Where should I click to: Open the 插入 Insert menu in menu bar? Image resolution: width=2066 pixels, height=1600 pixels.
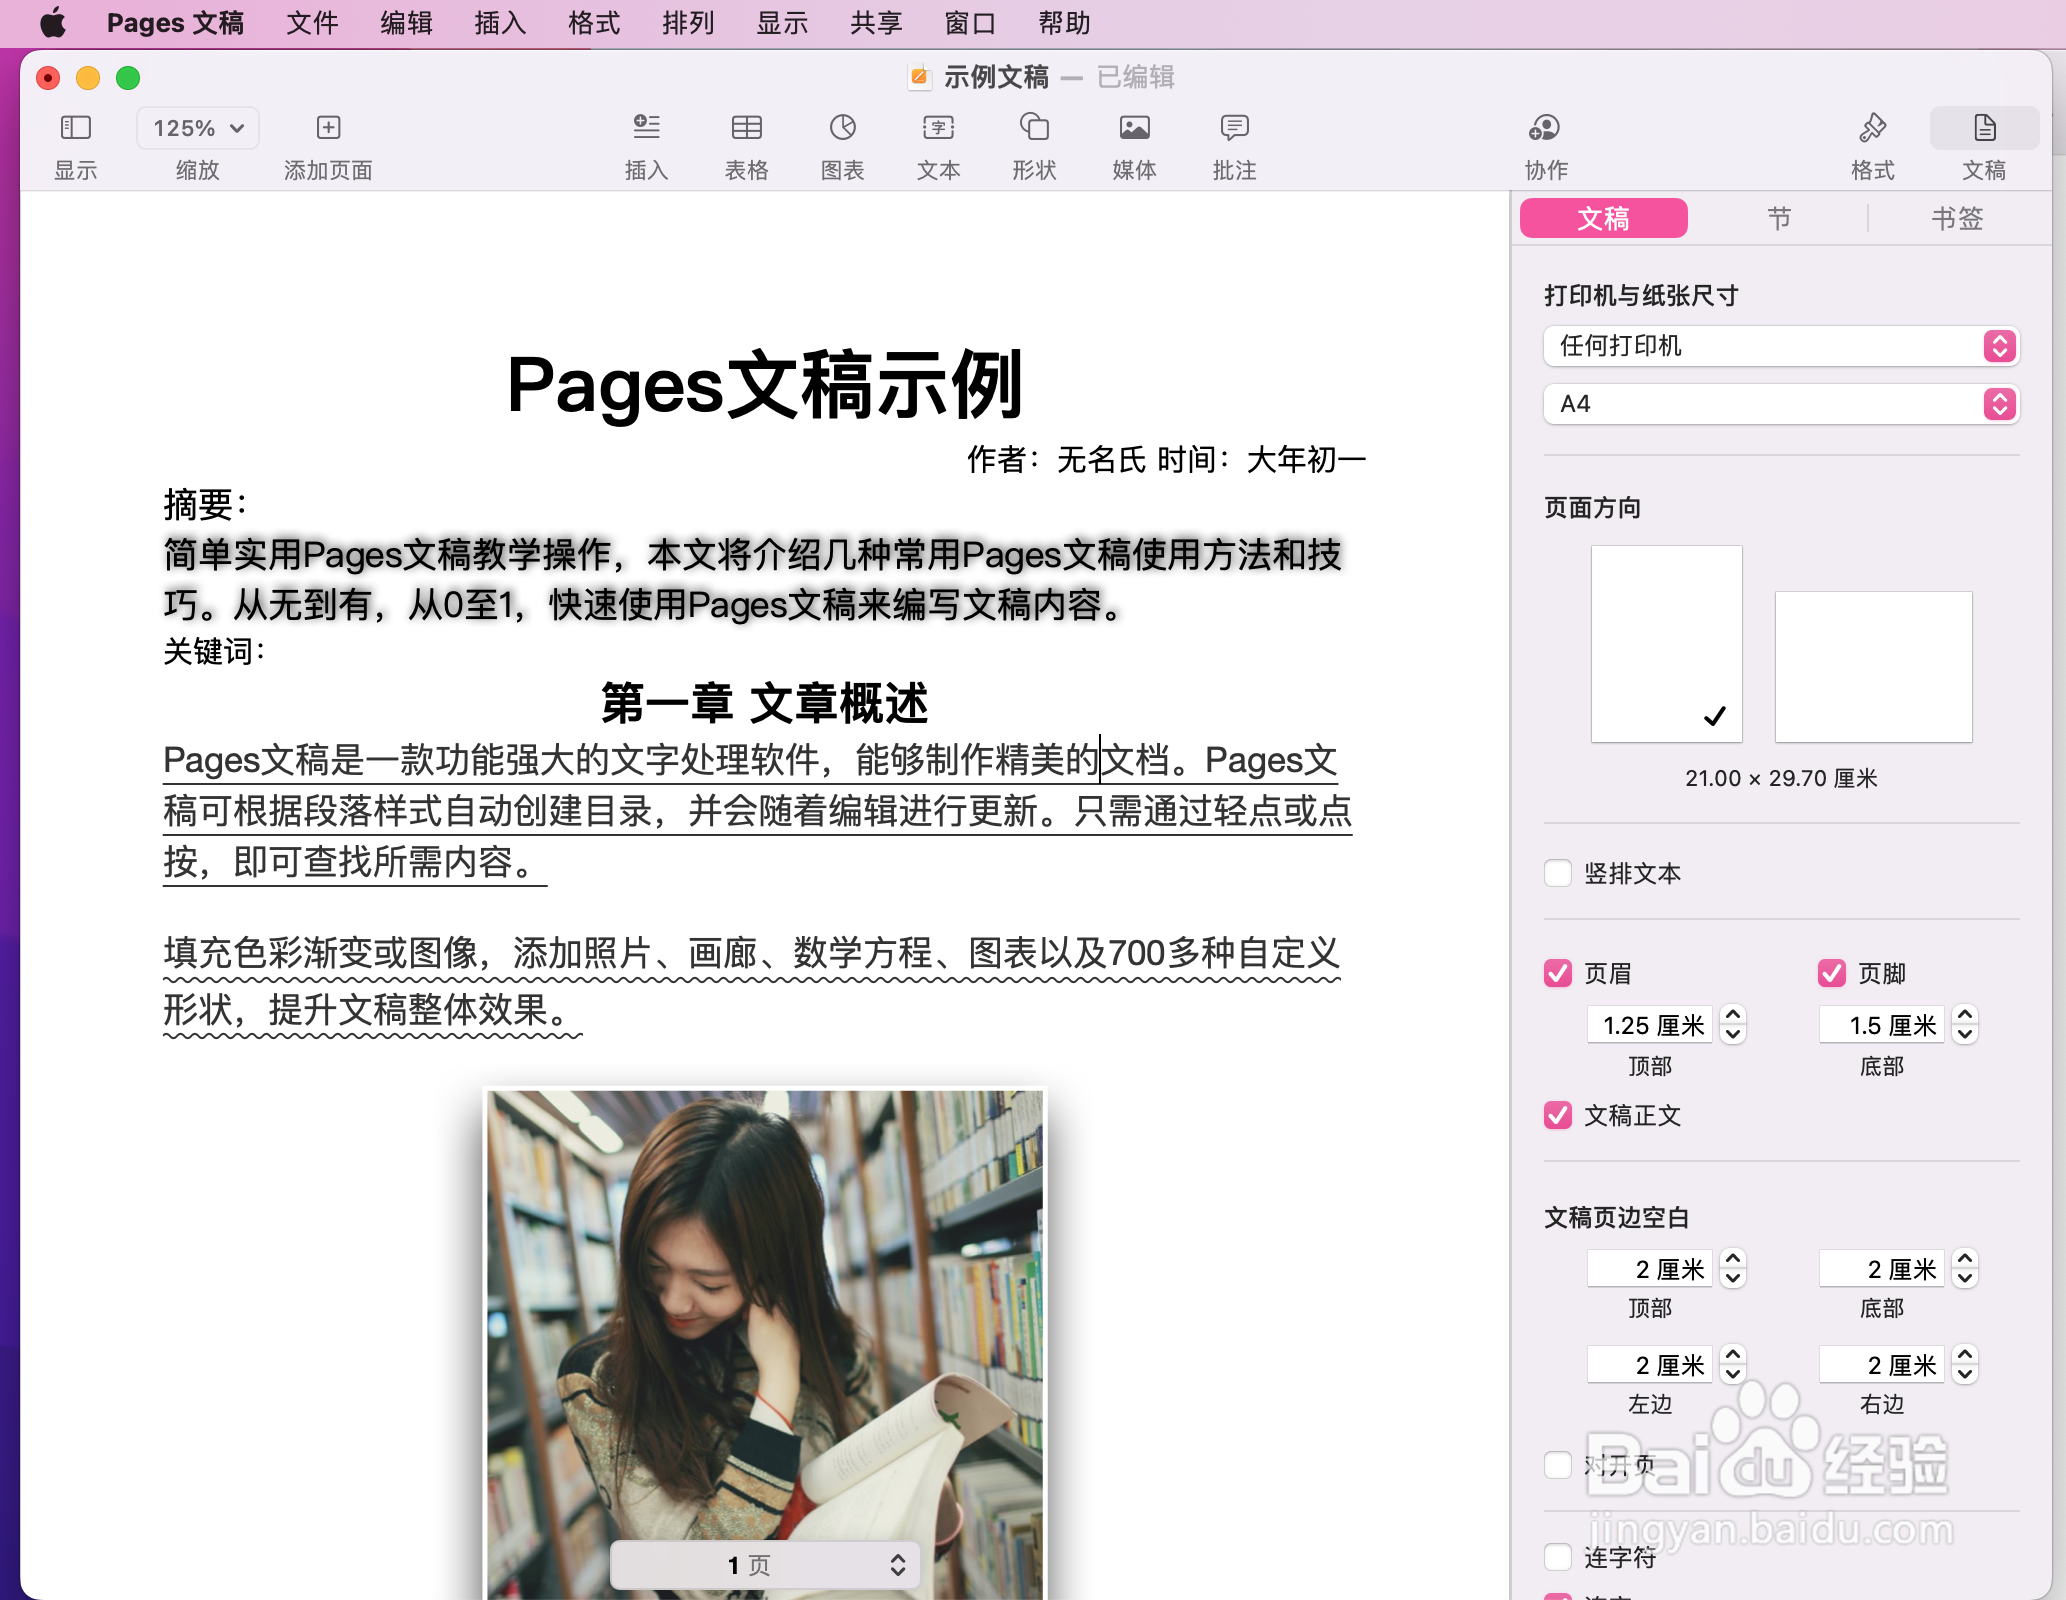pos(500,23)
